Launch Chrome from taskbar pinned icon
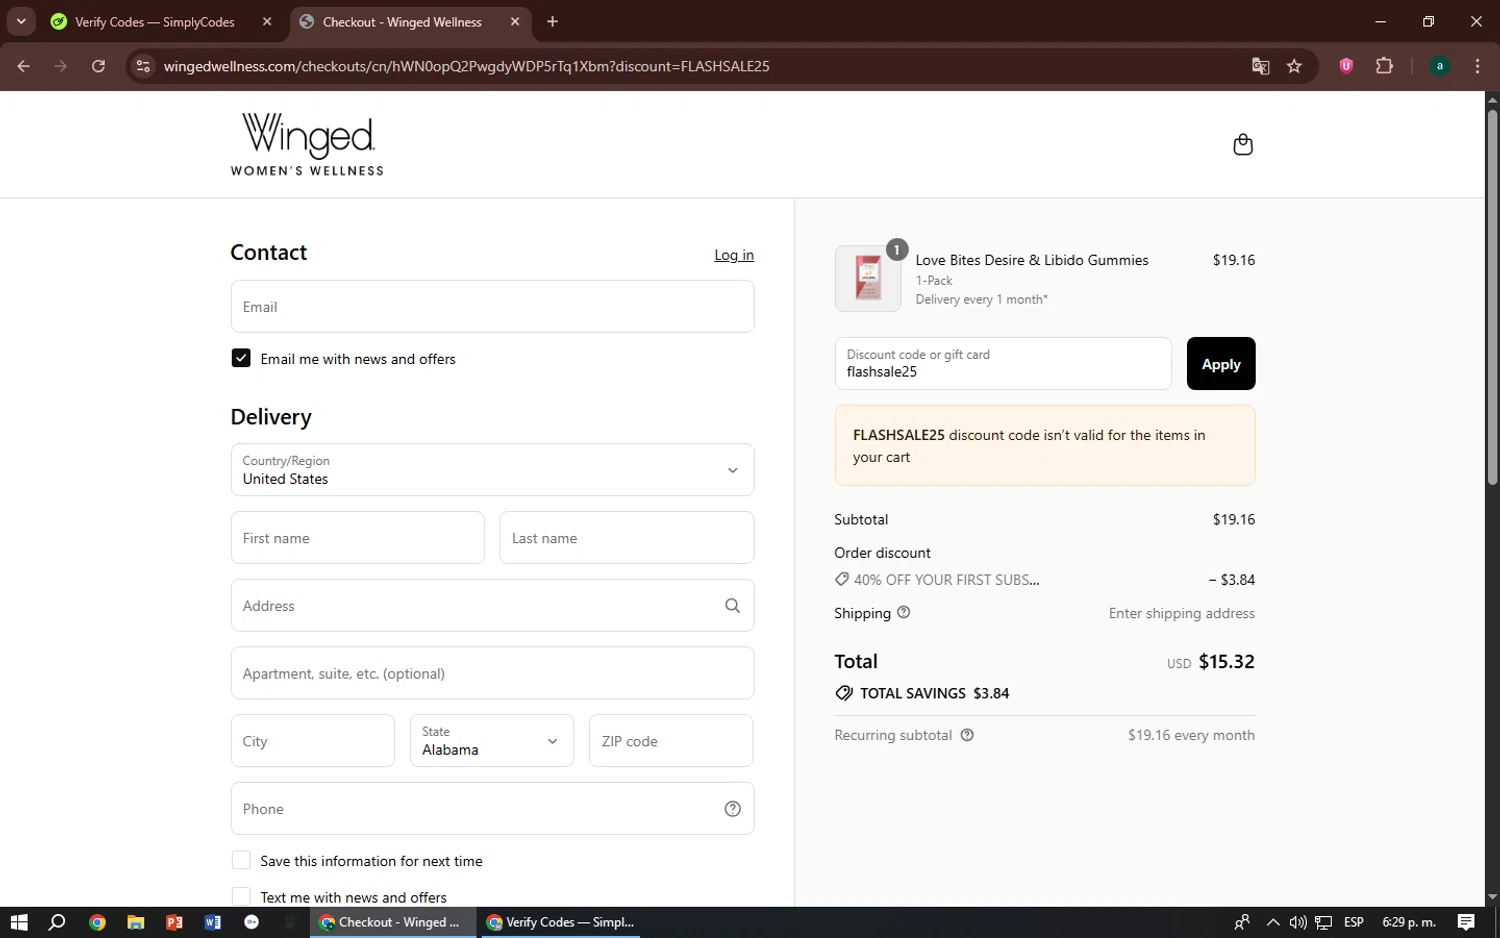This screenshot has height=938, width=1500. (x=97, y=922)
